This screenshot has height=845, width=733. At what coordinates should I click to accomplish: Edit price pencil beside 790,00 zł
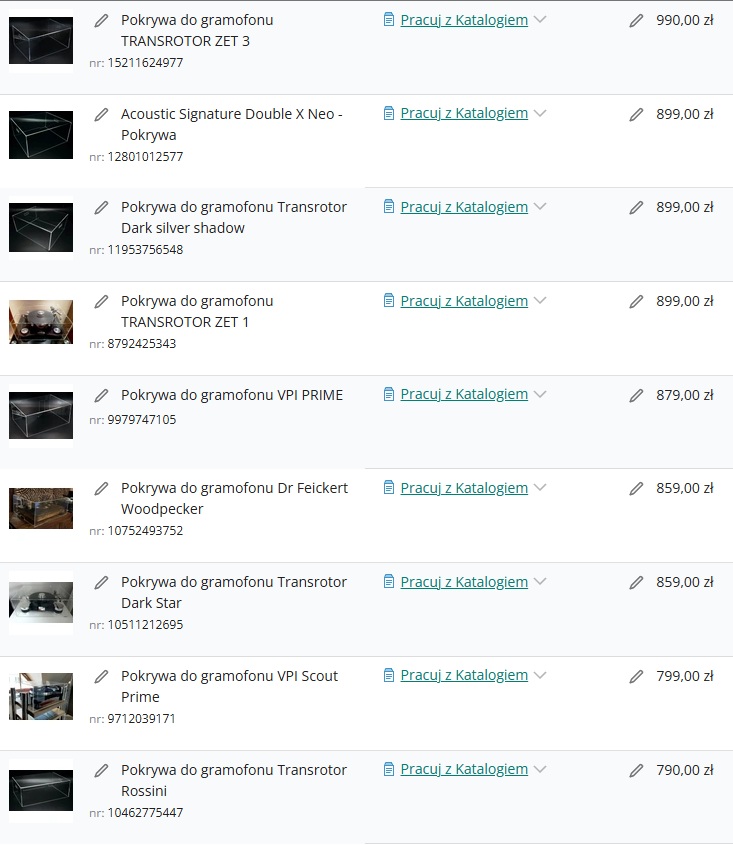pos(636,771)
